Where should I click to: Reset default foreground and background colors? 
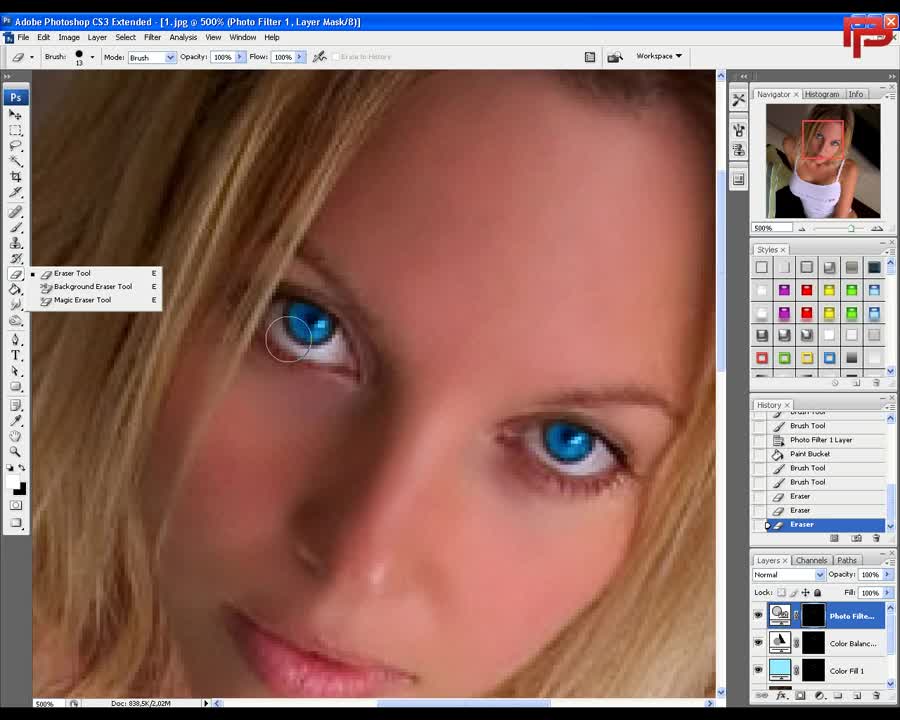pyautogui.click(x=10, y=468)
